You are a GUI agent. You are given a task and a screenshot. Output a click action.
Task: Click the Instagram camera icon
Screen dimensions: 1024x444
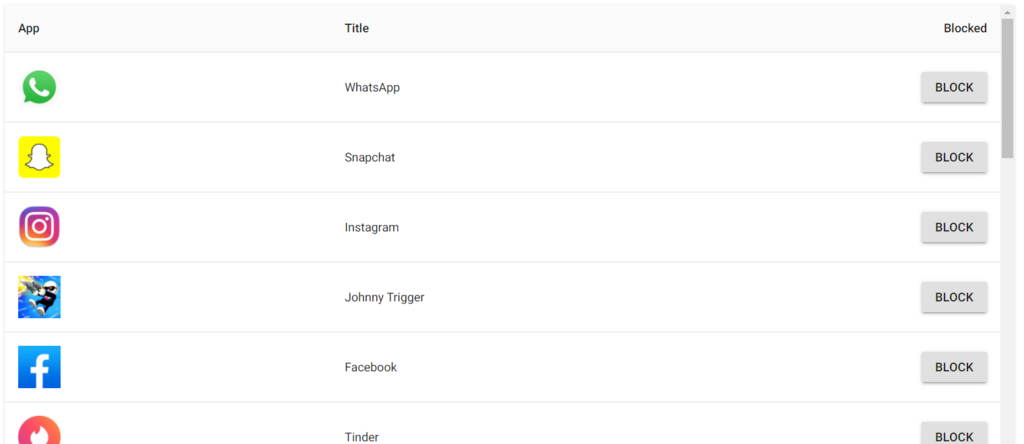pos(39,227)
